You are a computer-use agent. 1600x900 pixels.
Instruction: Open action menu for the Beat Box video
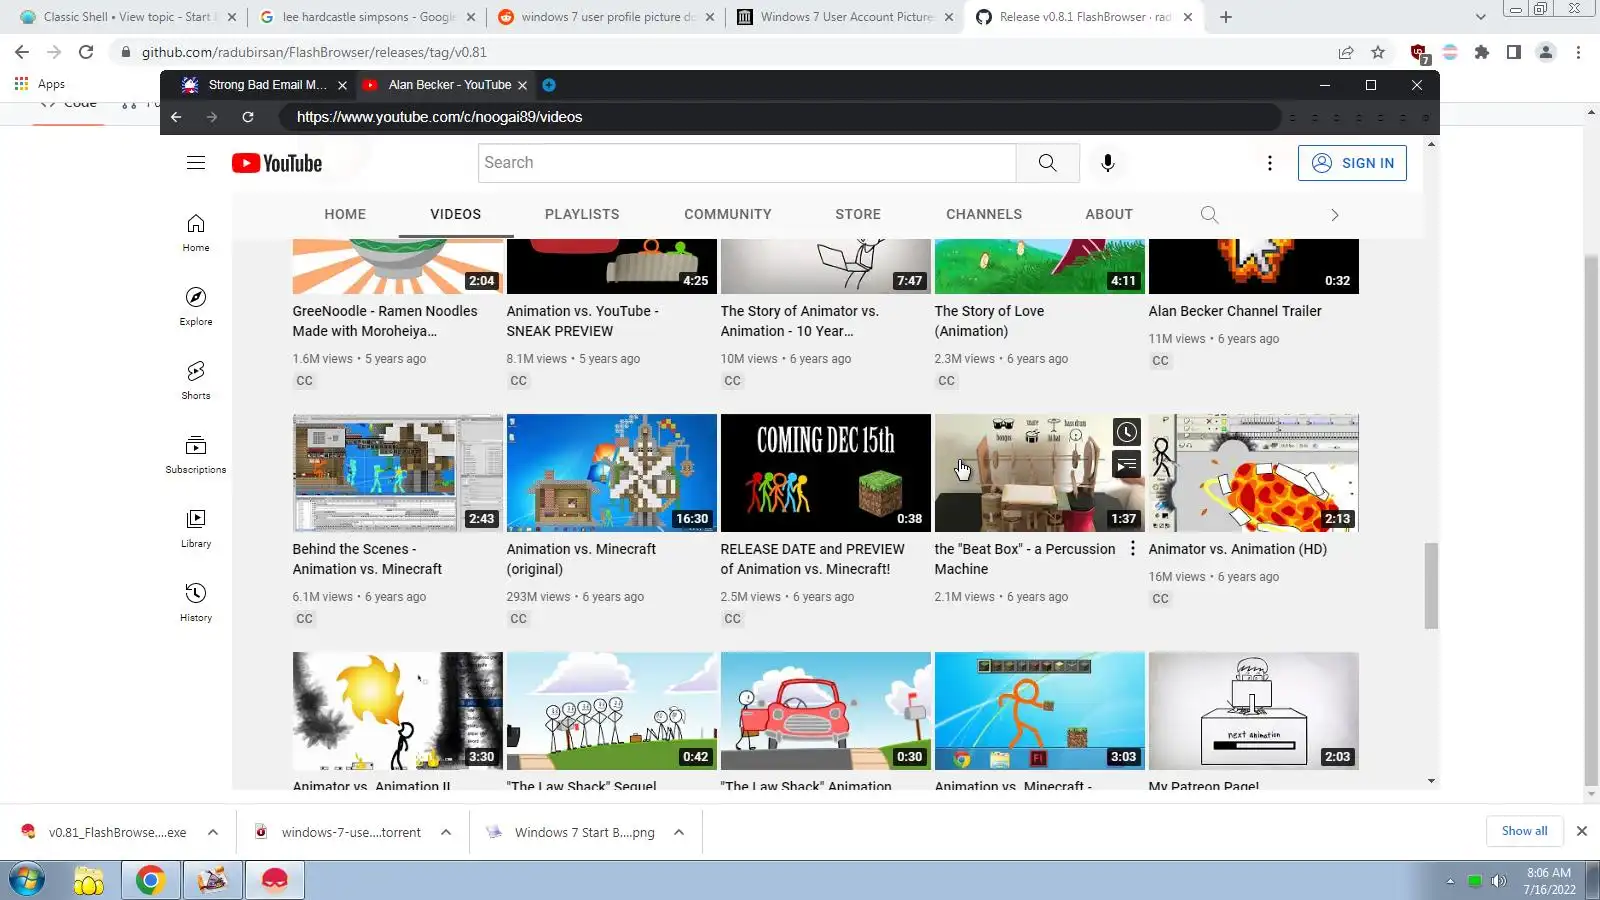[x=1133, y=549]
